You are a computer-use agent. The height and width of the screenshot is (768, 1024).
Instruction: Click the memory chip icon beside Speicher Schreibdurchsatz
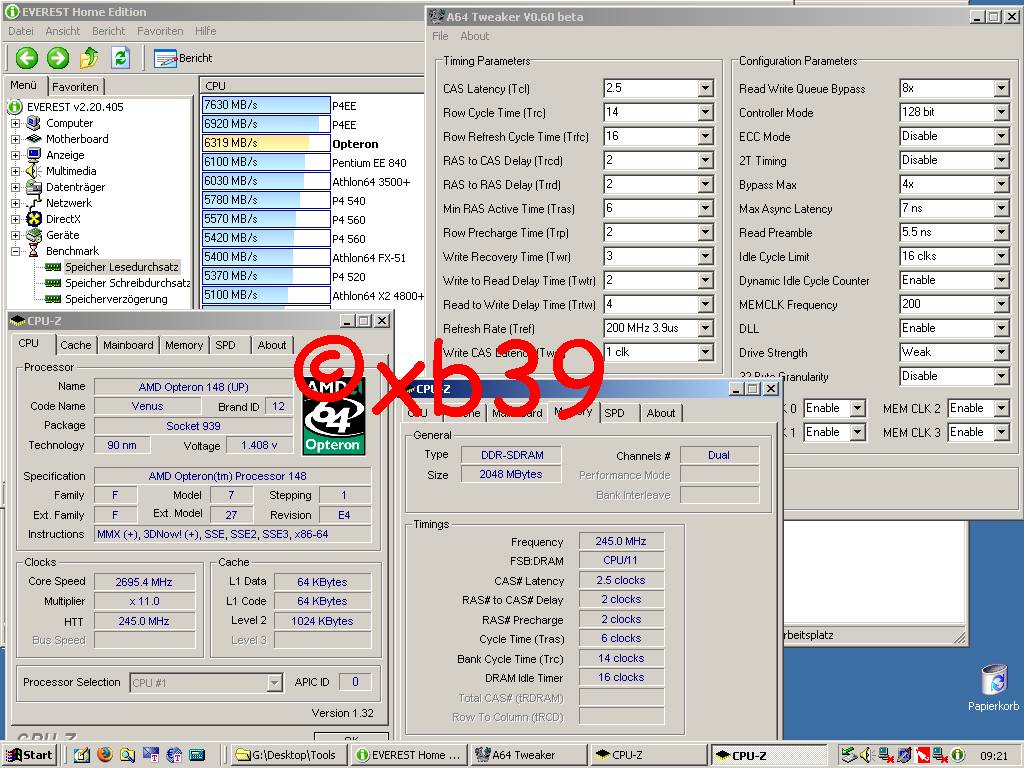tap(54, 283)
